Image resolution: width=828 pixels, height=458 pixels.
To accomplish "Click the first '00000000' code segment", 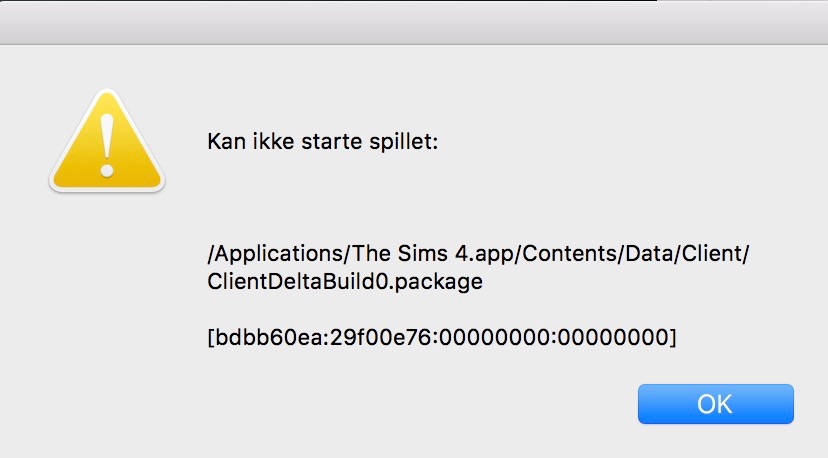I will [494, 337].
